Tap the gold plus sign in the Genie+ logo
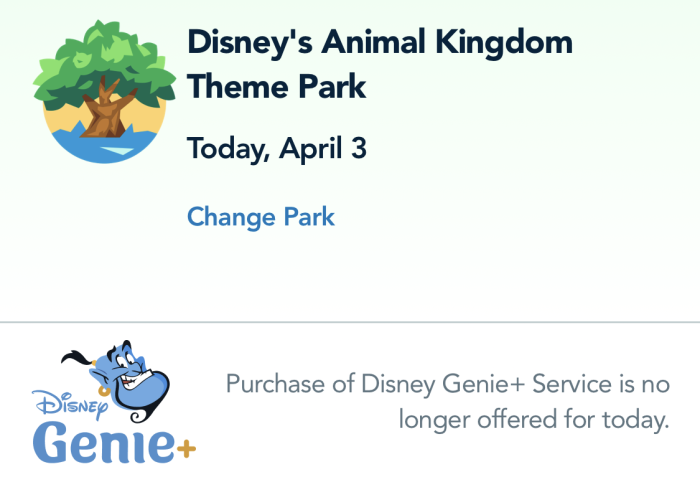Viewport: 700px width, 477px height. 187,449
